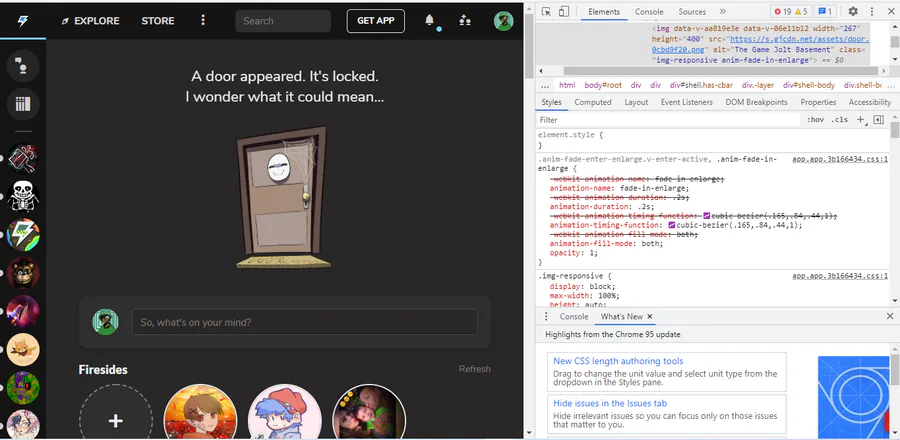Viewport: 900px width, 440px height.
Task: Toggle the DevTools device toolbar icon
Action: tap(564, 11)
